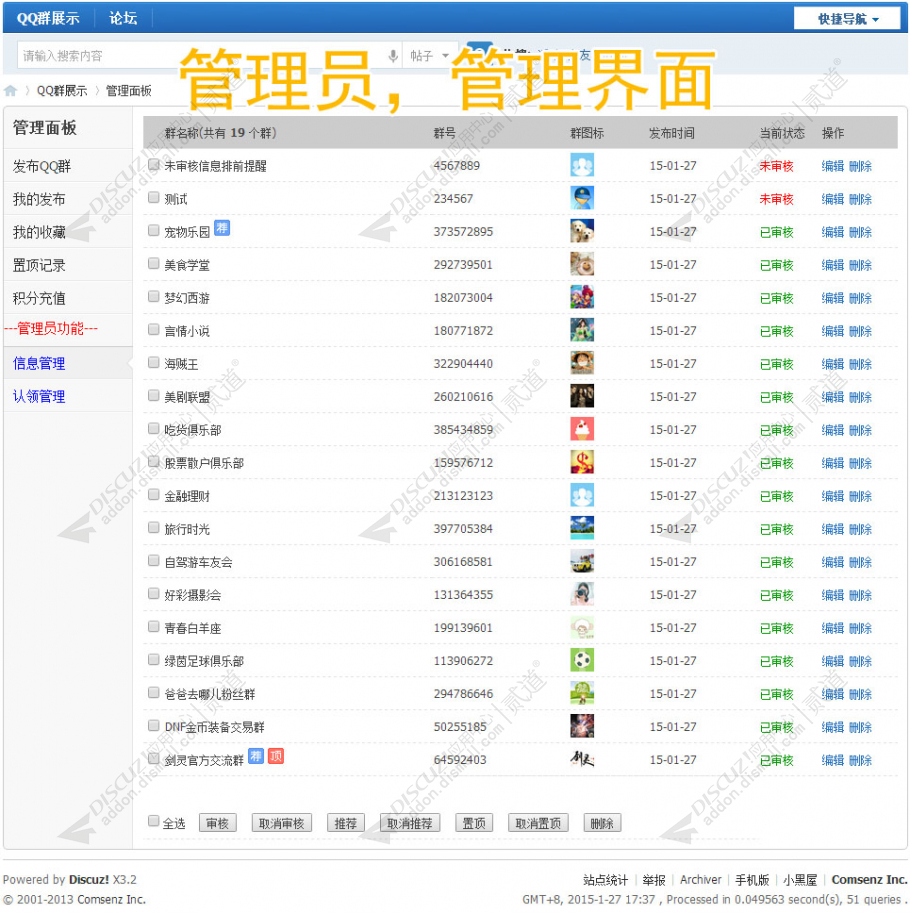
Task: Open the 小黑屋 footer link
Action: (800, 880)
